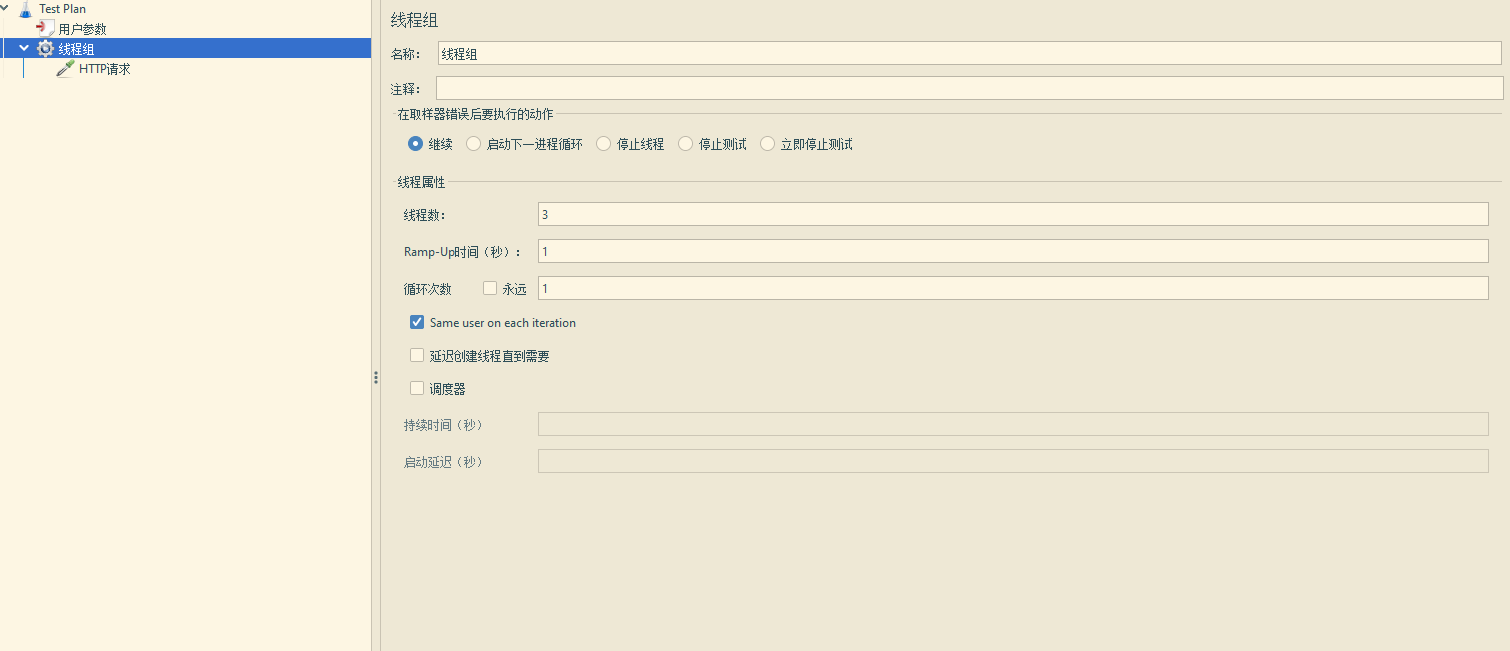The height and width of the screenshot is (651, 1510).
Task: Click the 在取样器错误后要执行的动作 label
Action: coord(475,114)
